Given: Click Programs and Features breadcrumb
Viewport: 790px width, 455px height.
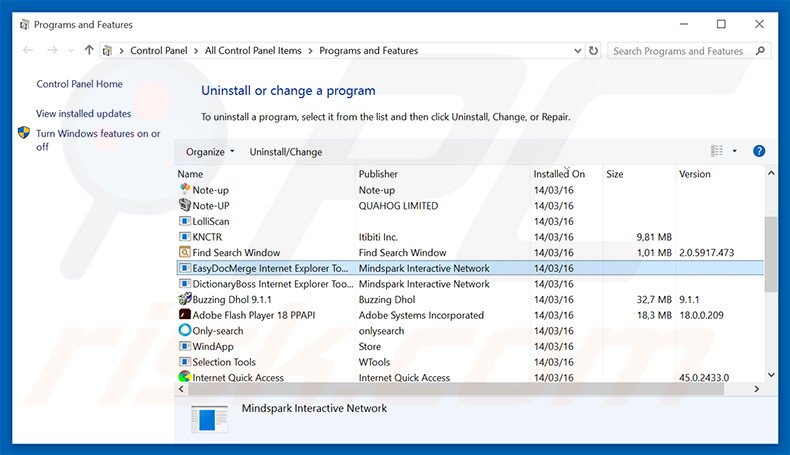Looking at the screenshot, I should point(369,50).
